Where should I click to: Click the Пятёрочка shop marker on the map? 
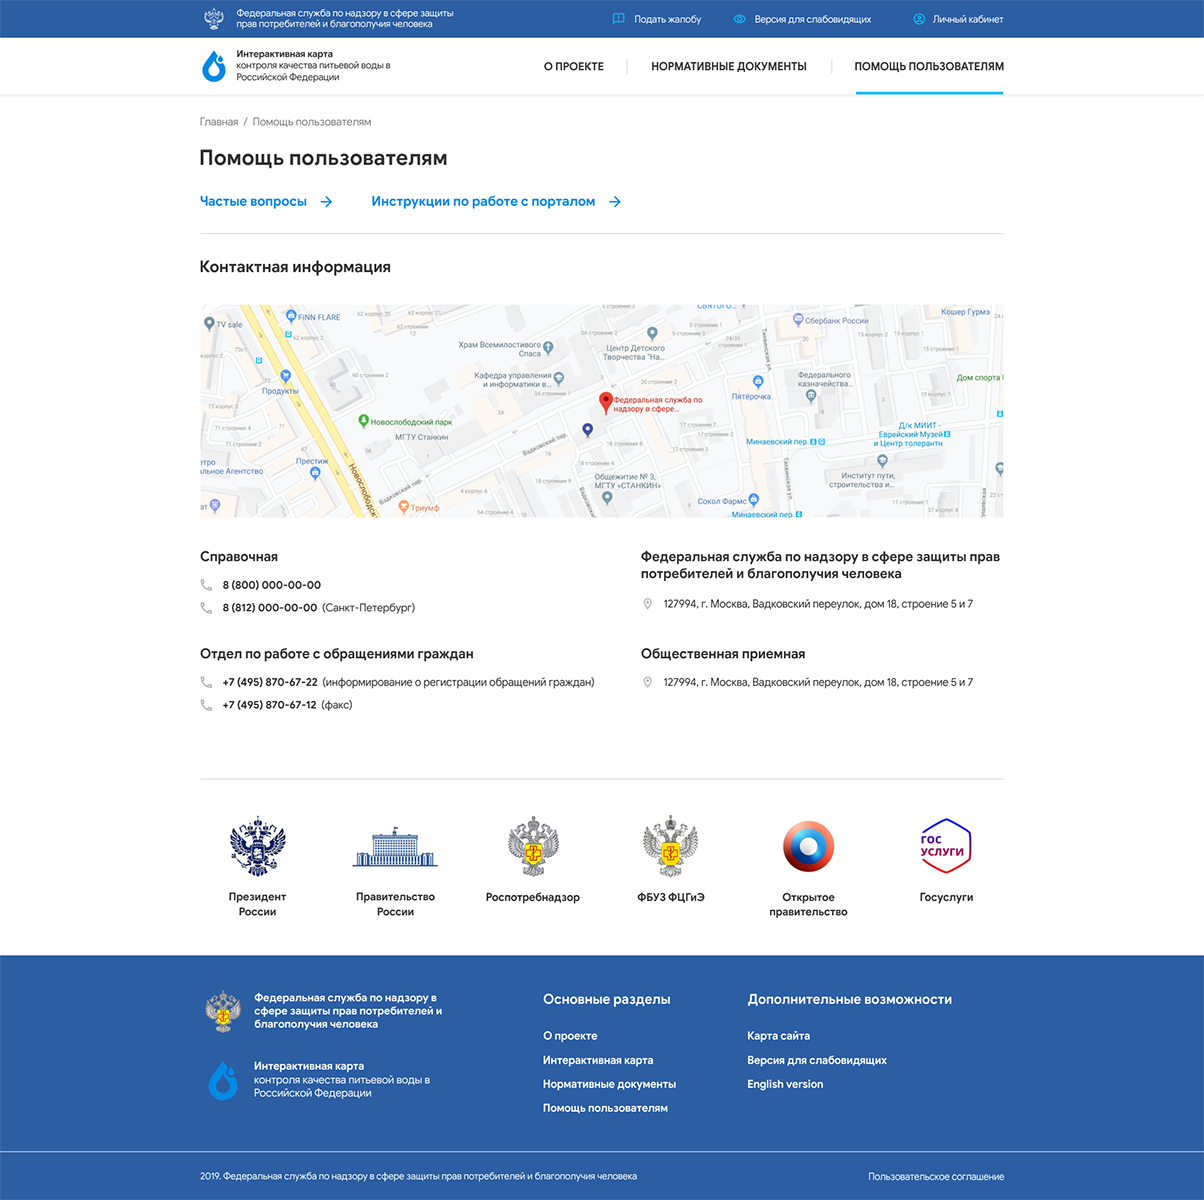[757, 382]
